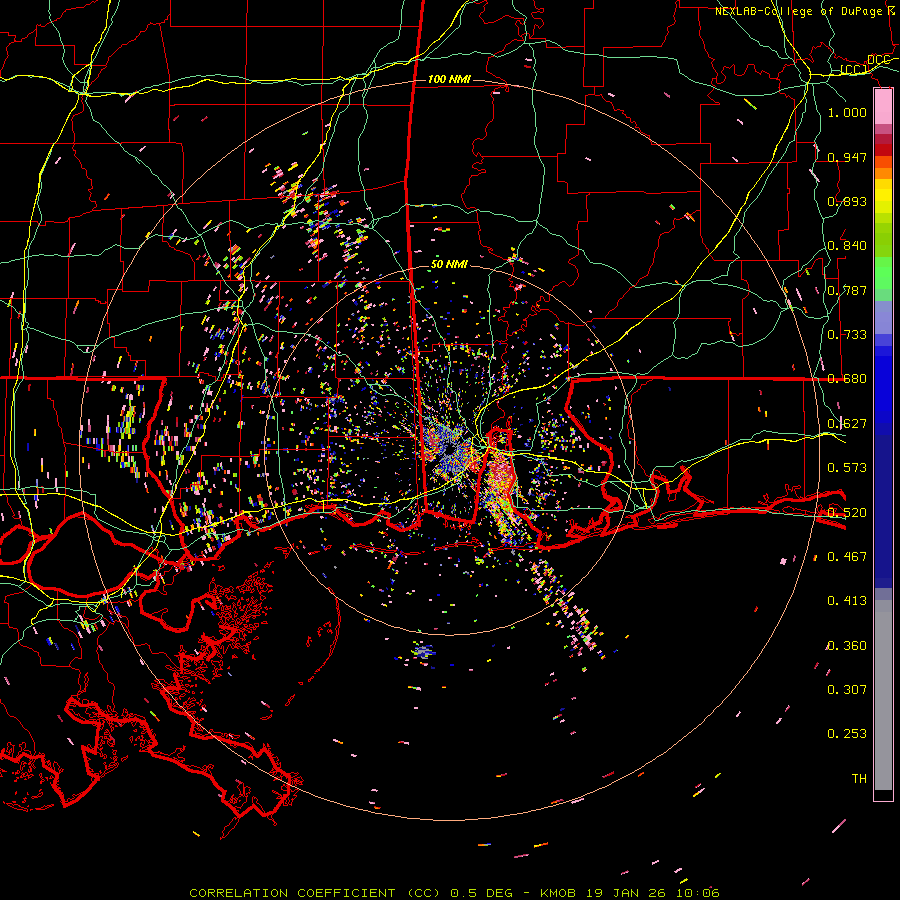Image resolution: width=900 pixels, height=900 pixels.
Task: Click the "19 JAN 26" date in the caption
Action: pos(625,893)
